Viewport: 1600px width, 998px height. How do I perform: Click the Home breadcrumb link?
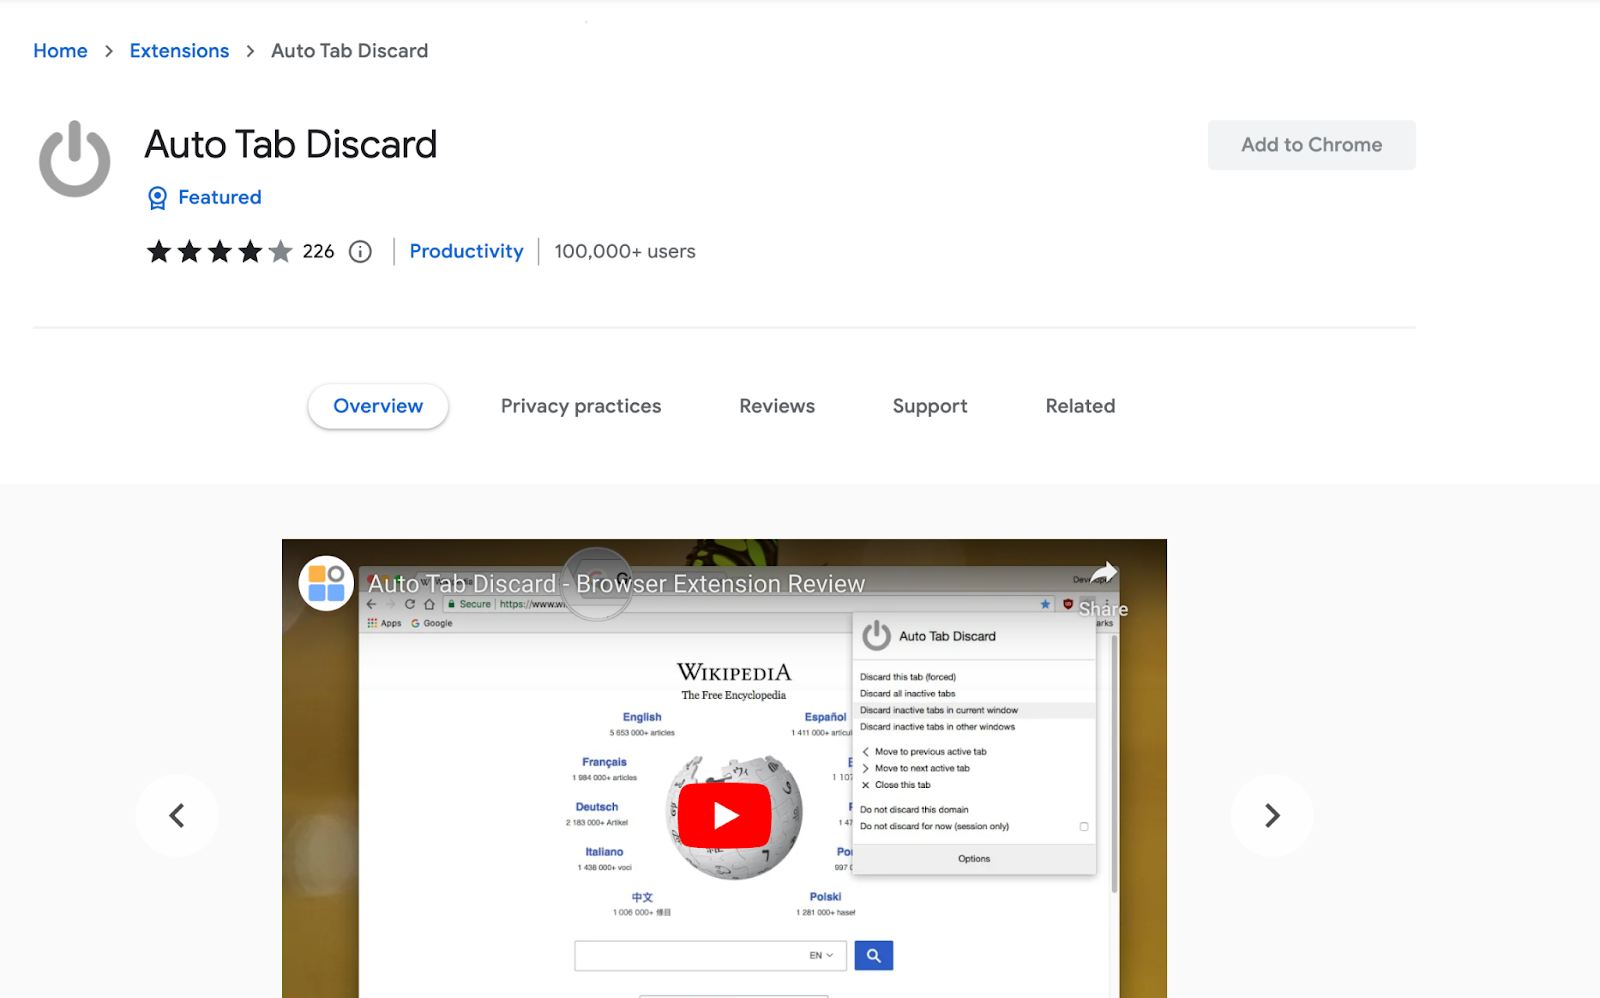pyautogui.click(x=60, y=51)
